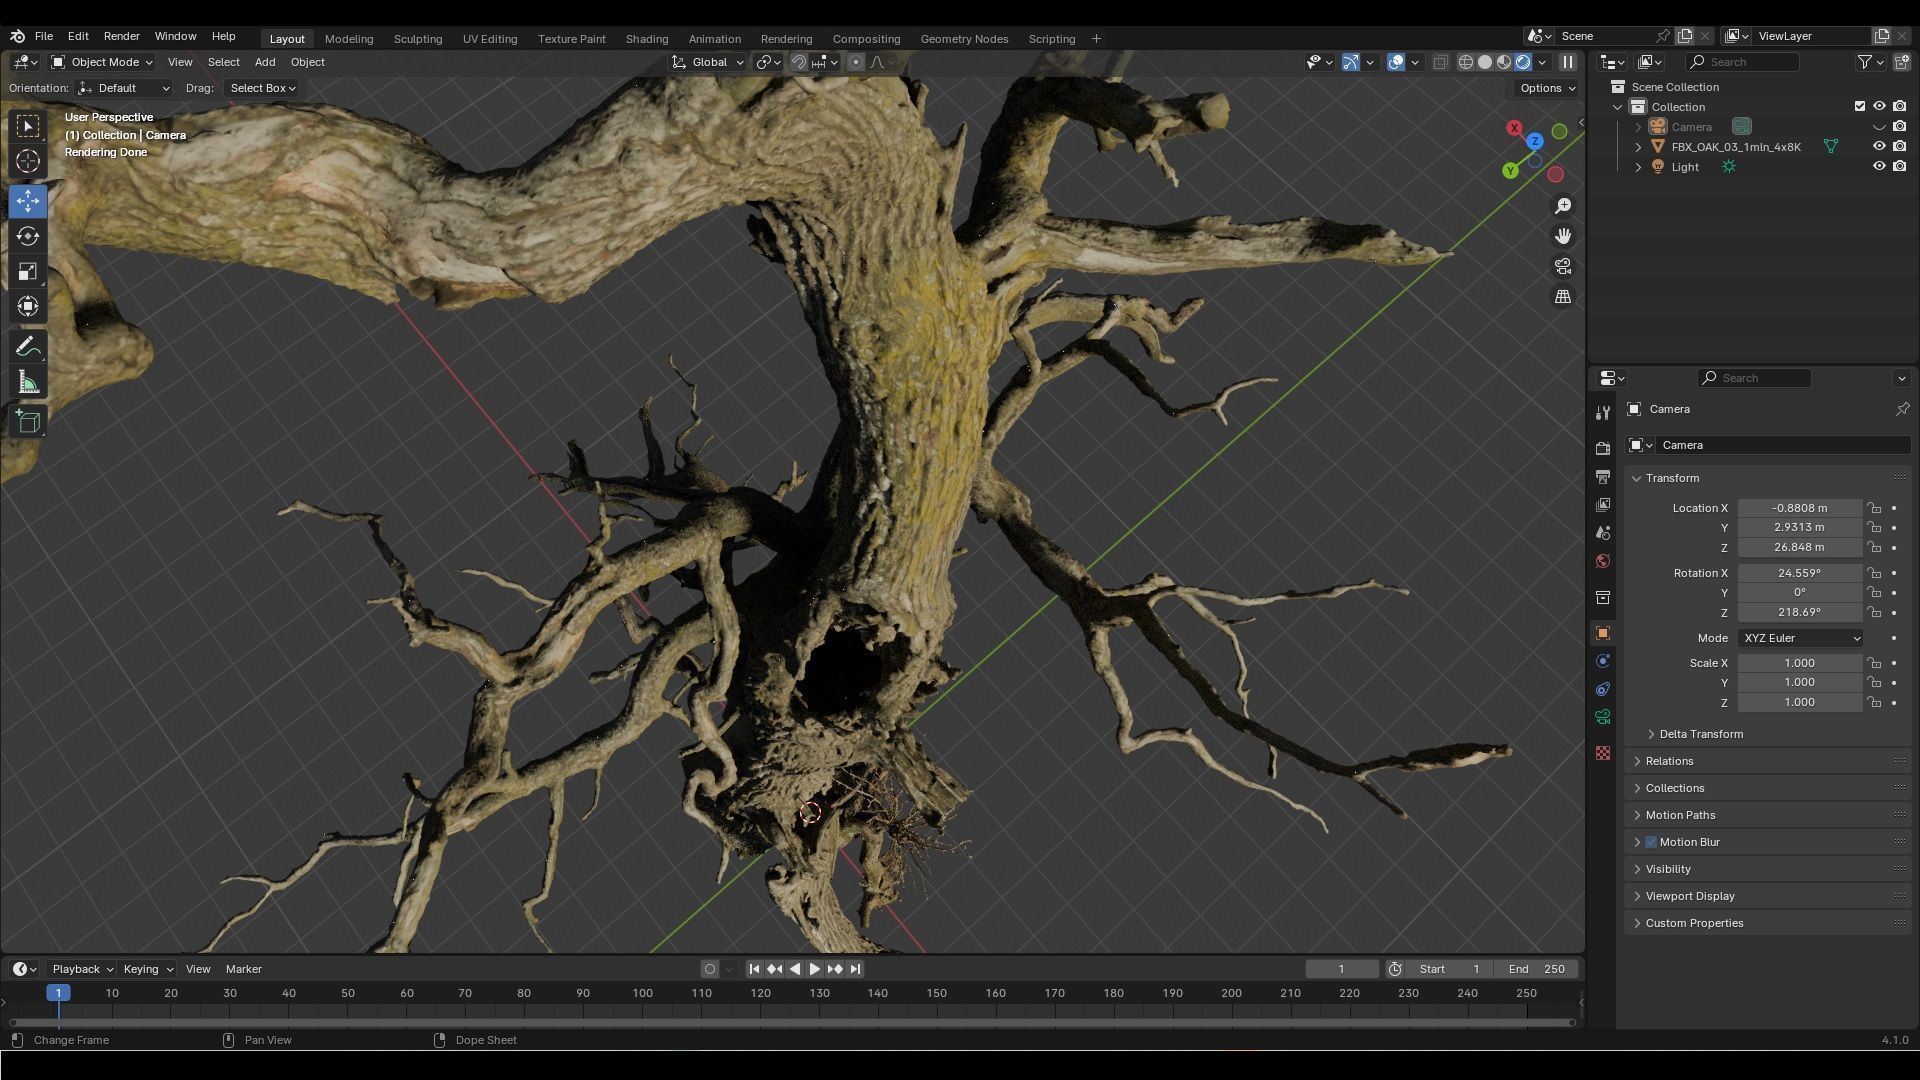The width and height of the screenshot is (1920, 1080).
Task: Select the Annotate tool
Action: (x=28, y=347)
